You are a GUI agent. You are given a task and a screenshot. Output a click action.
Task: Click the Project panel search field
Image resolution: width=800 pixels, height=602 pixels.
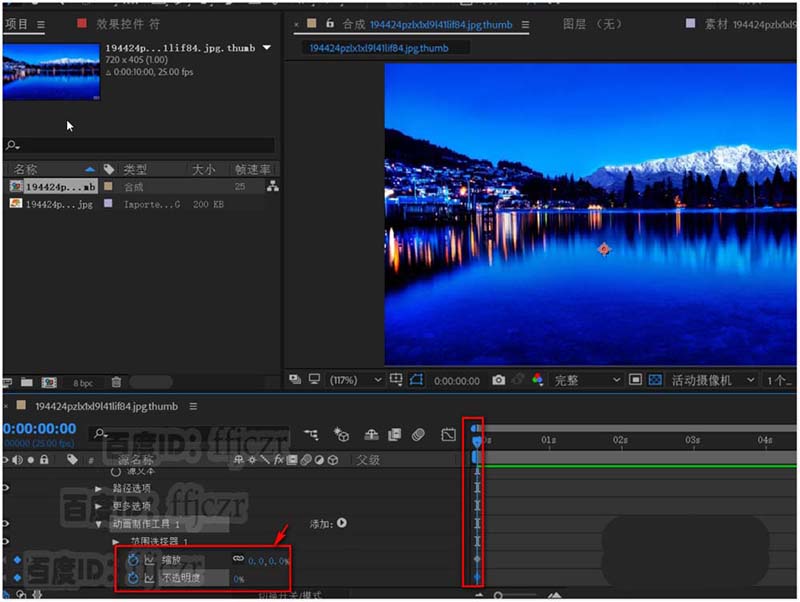coord(140,145)
